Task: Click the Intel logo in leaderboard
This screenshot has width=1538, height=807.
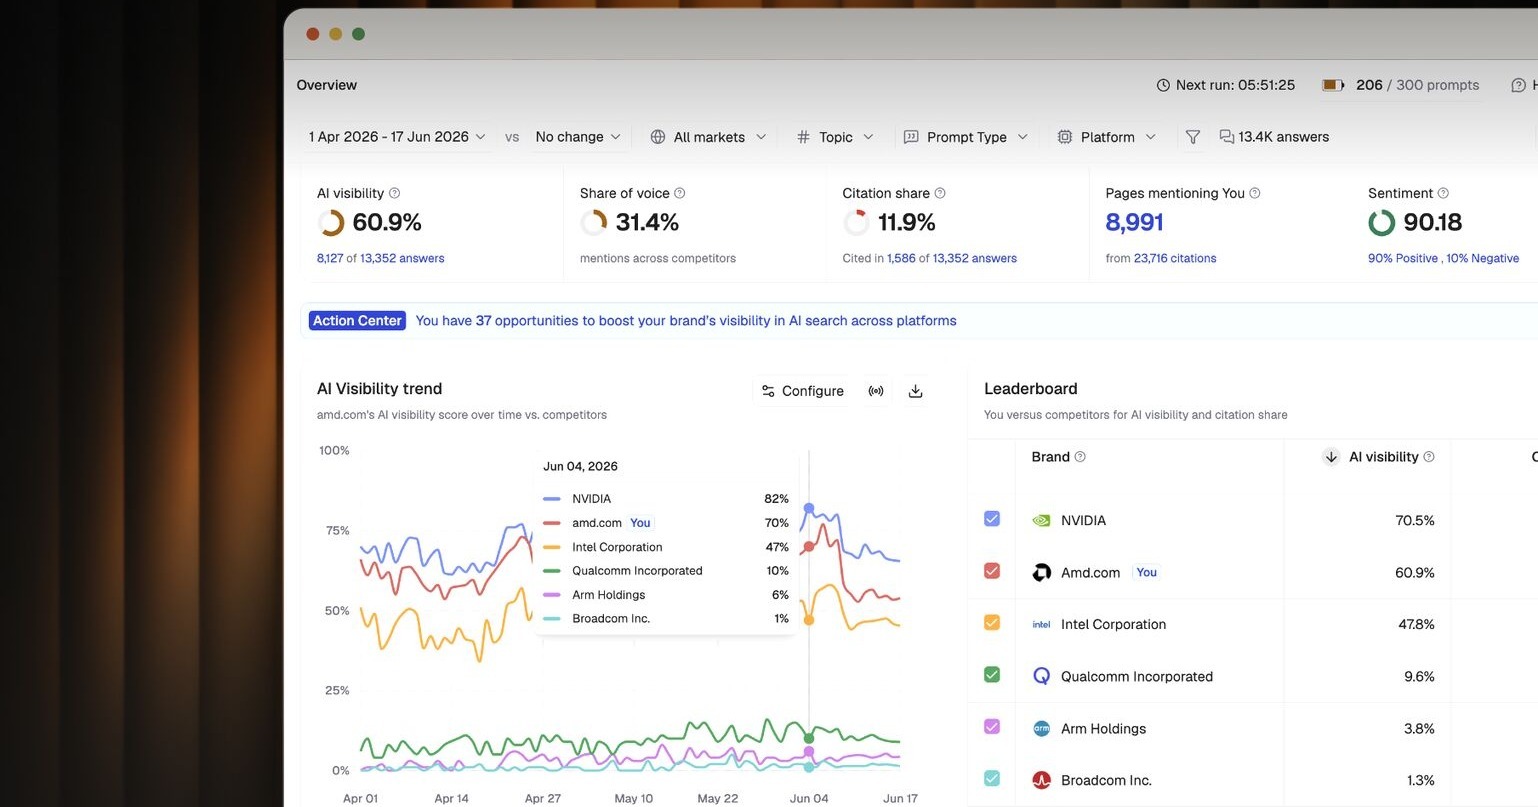Action: tap(1041, 624)
